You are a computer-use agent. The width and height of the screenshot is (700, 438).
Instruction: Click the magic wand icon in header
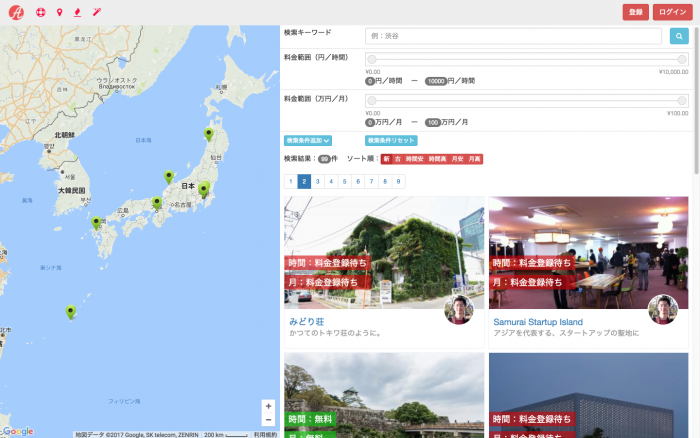click(97, 12)
